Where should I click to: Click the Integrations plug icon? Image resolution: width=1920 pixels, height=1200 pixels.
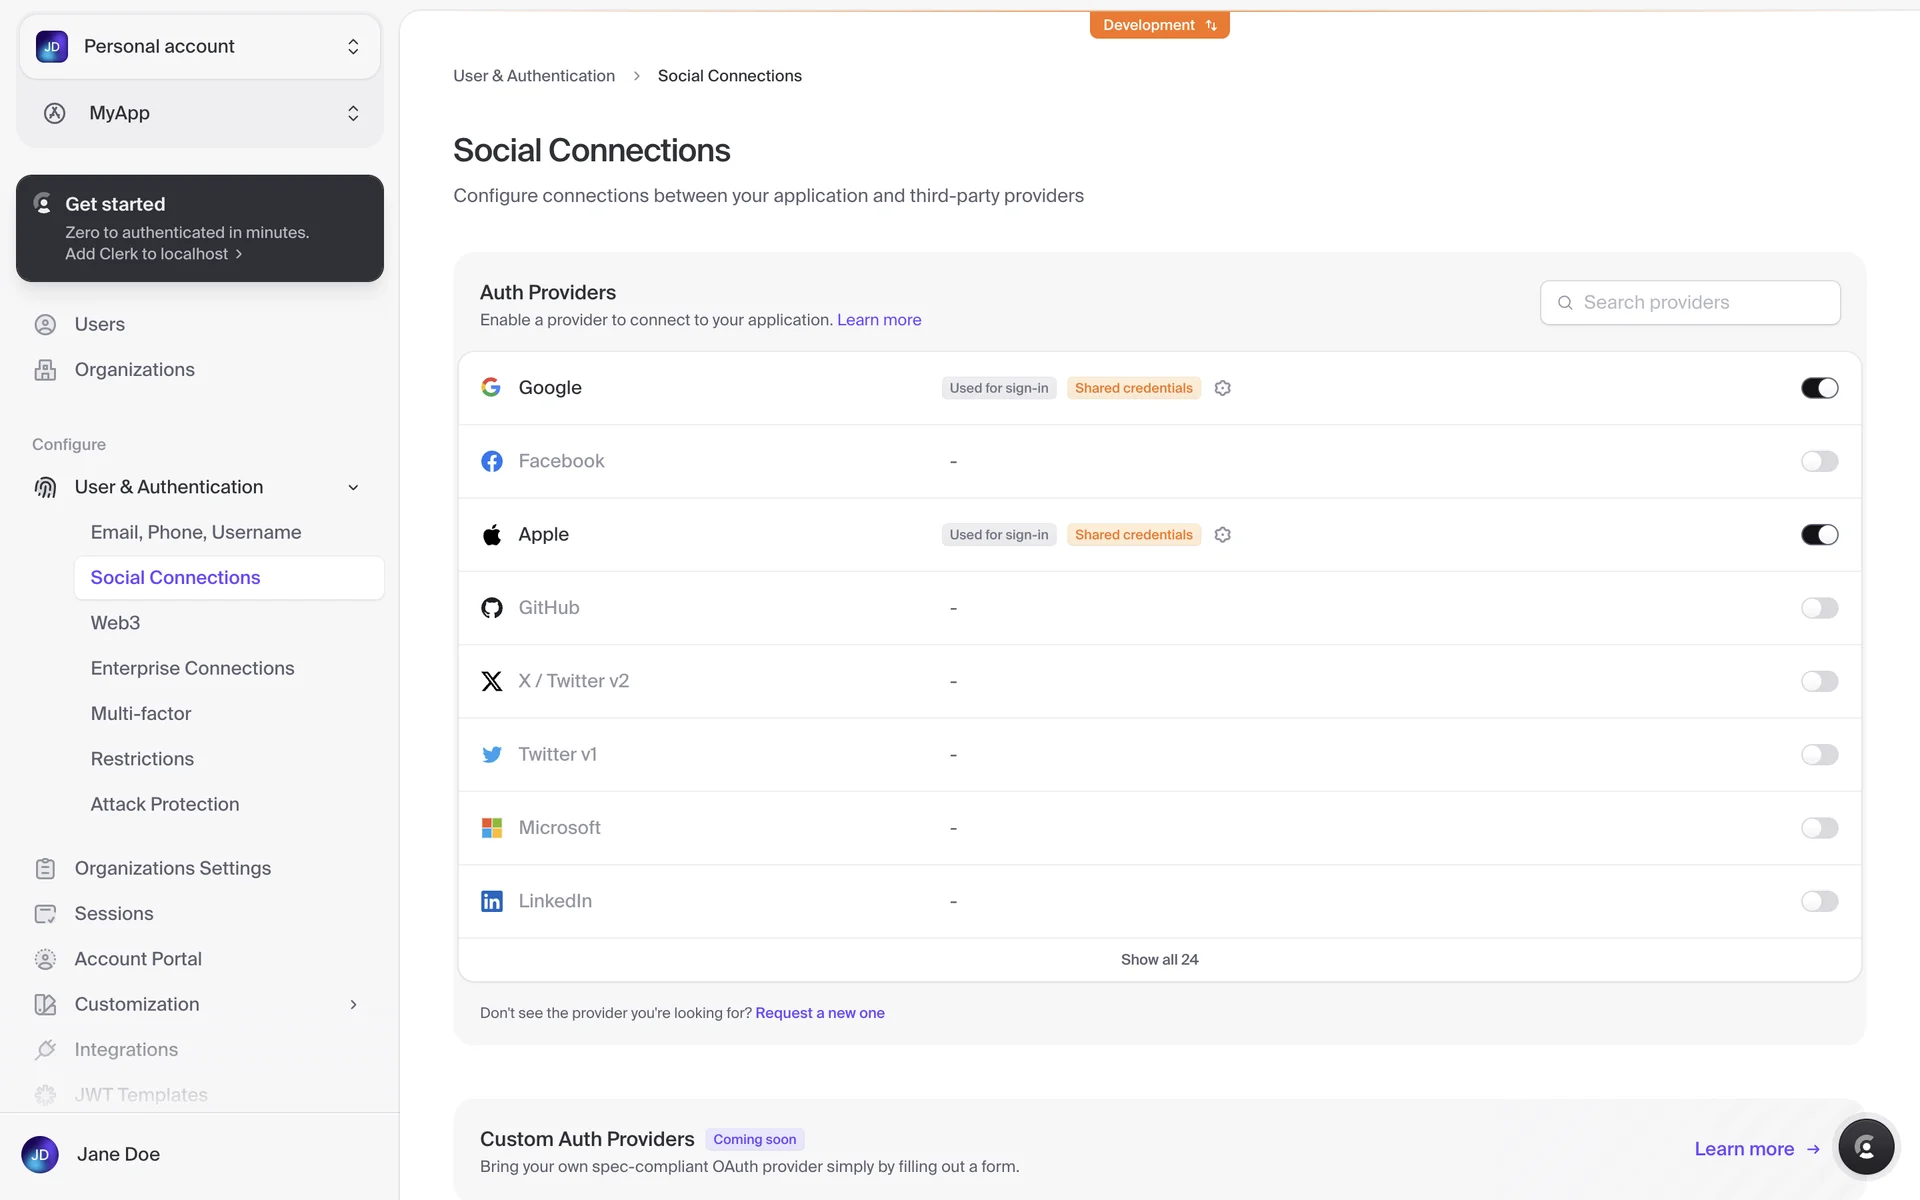[45, 1050]
